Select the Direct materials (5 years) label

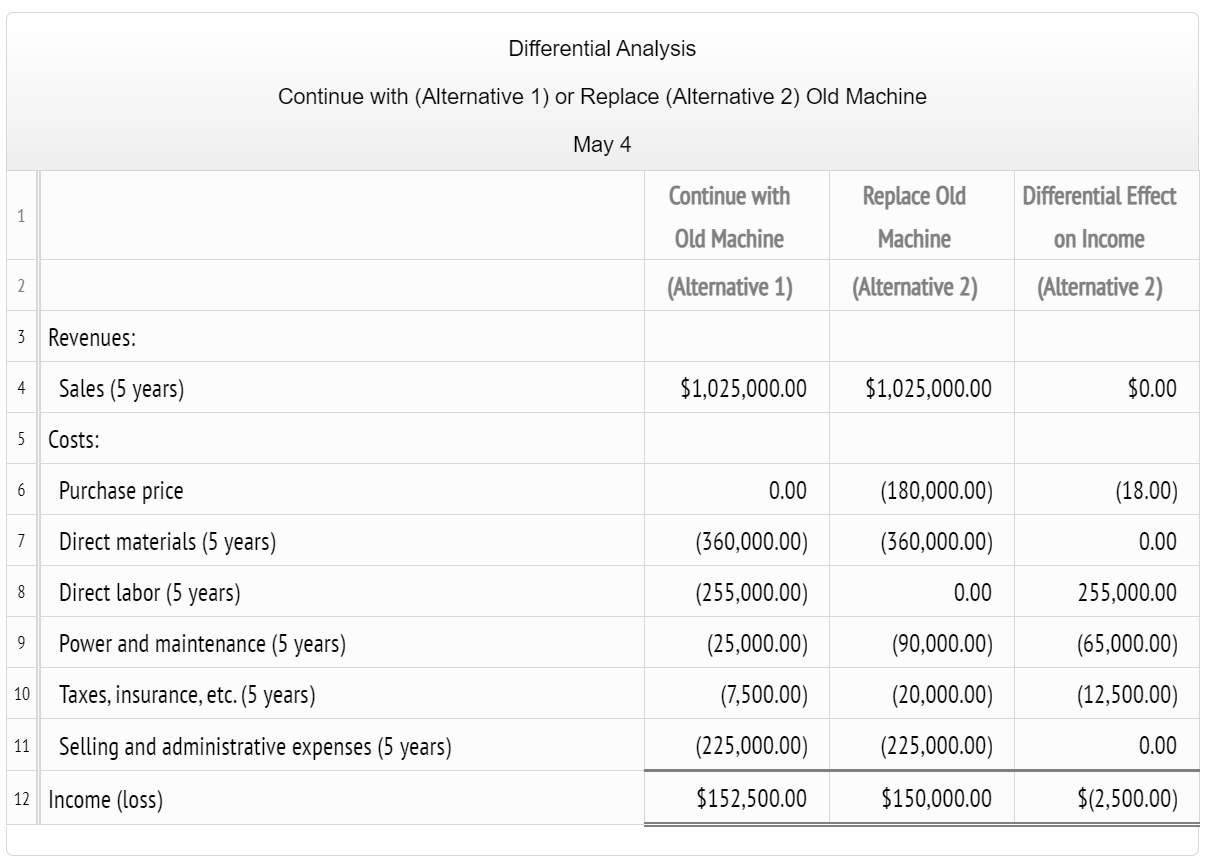(x=167, y=542)
